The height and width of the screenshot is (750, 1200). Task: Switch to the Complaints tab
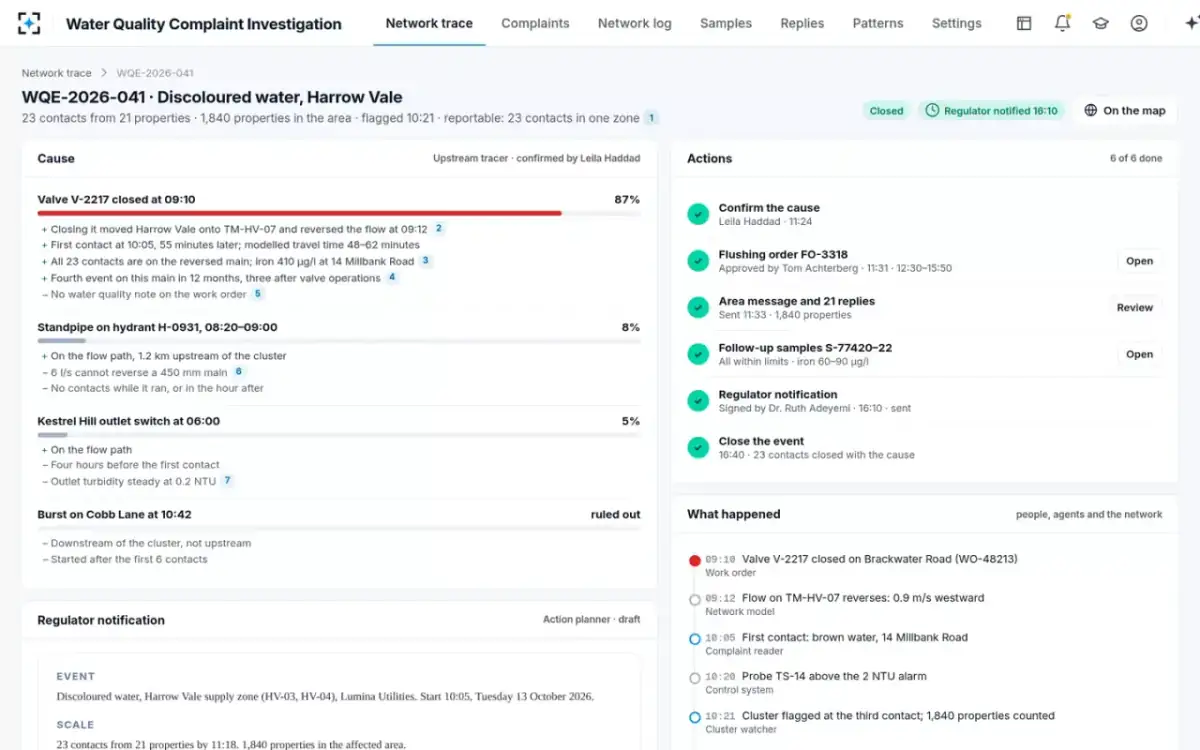pos(535,23)
